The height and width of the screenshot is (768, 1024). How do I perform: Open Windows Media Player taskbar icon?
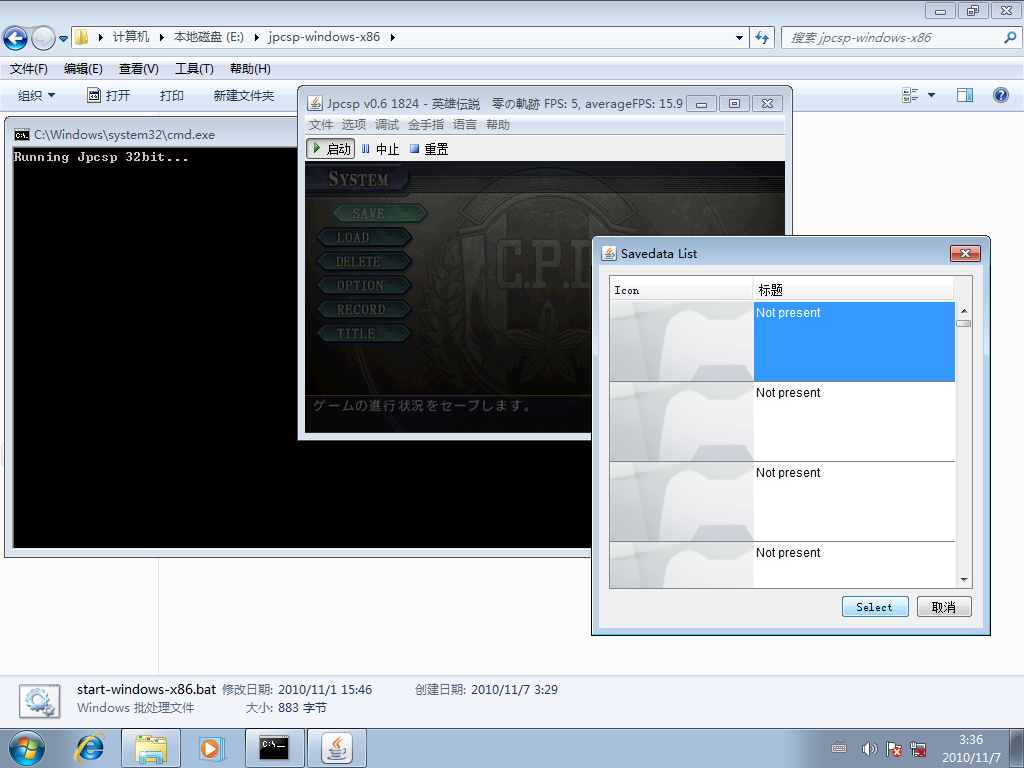212,748
